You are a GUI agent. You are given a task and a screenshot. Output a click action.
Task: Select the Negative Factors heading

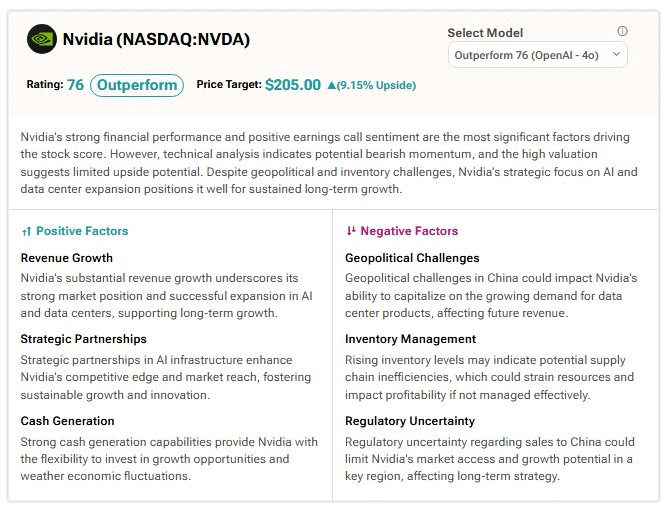click(x=409, y=231)
